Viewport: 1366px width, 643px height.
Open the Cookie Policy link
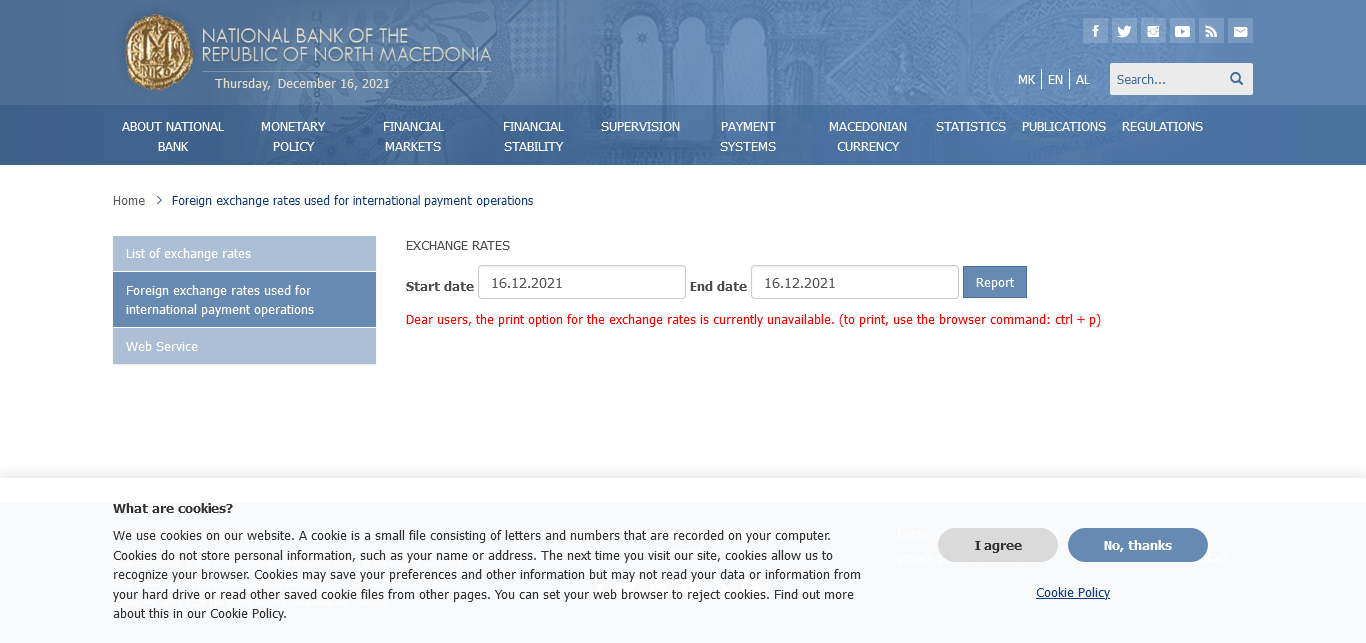coord(1072,593)
